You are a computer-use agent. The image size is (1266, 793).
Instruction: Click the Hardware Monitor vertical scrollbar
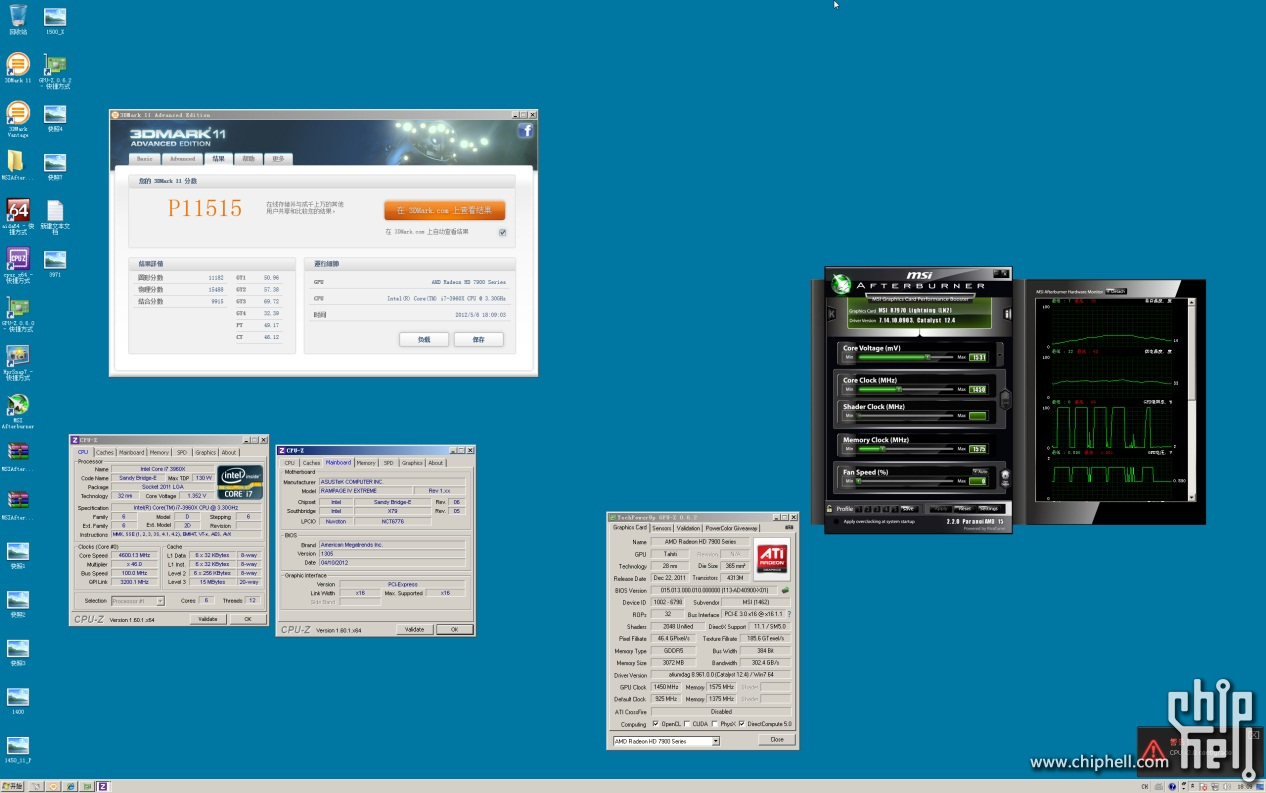[1192, 398]
